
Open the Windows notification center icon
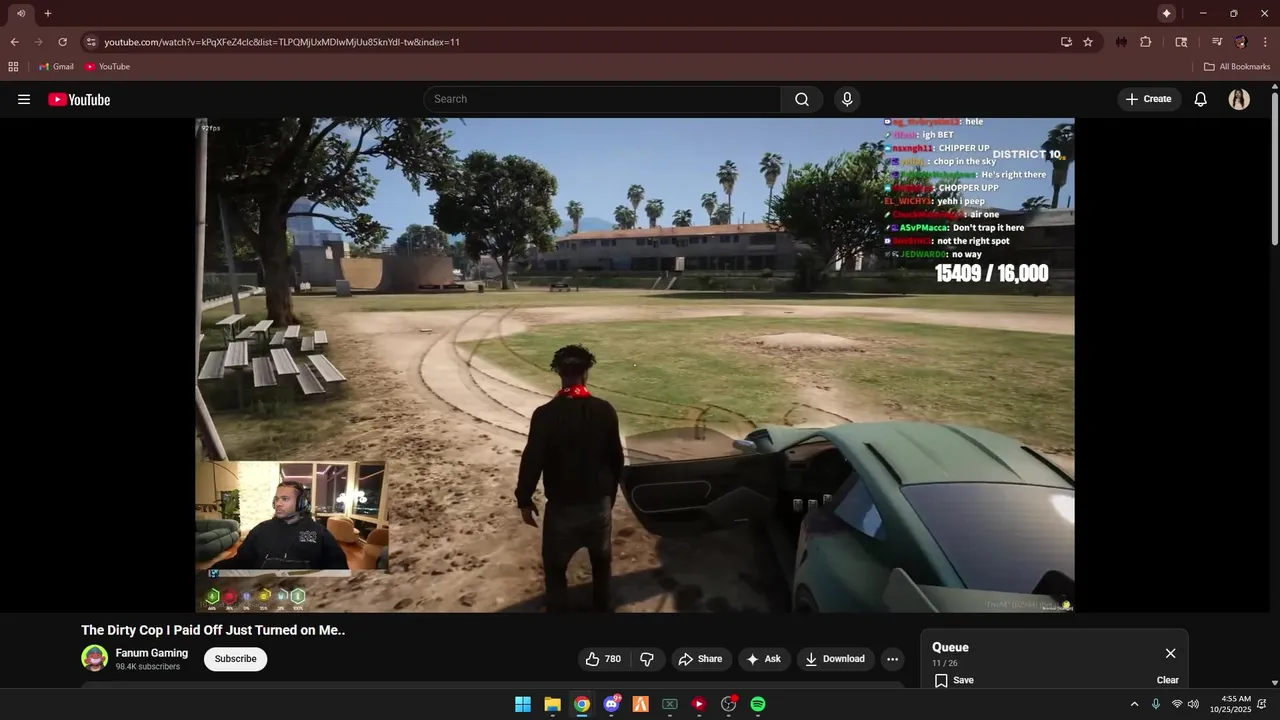pos(1262,704)
